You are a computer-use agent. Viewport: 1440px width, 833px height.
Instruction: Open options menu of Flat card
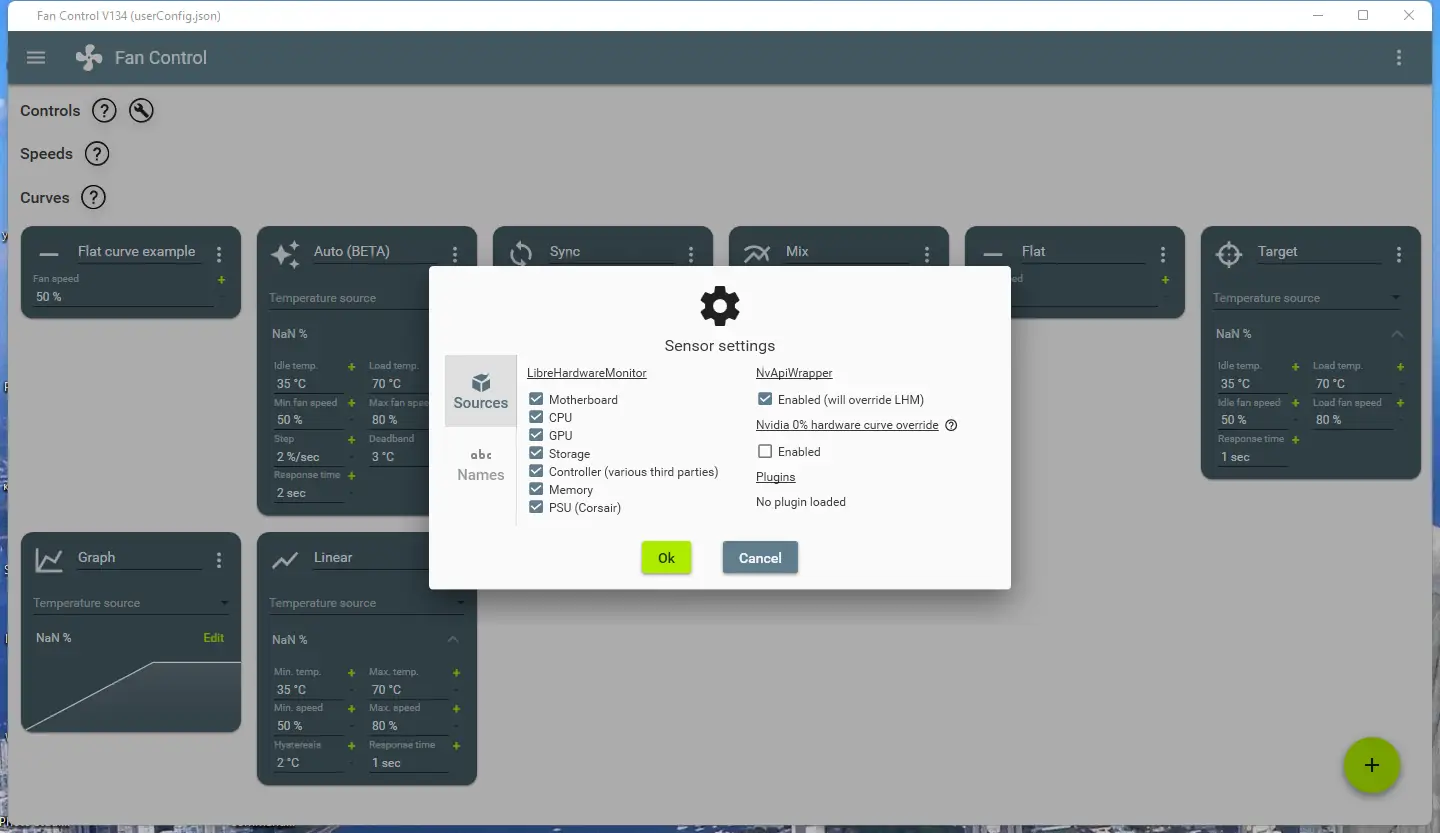click(1163, 255)
